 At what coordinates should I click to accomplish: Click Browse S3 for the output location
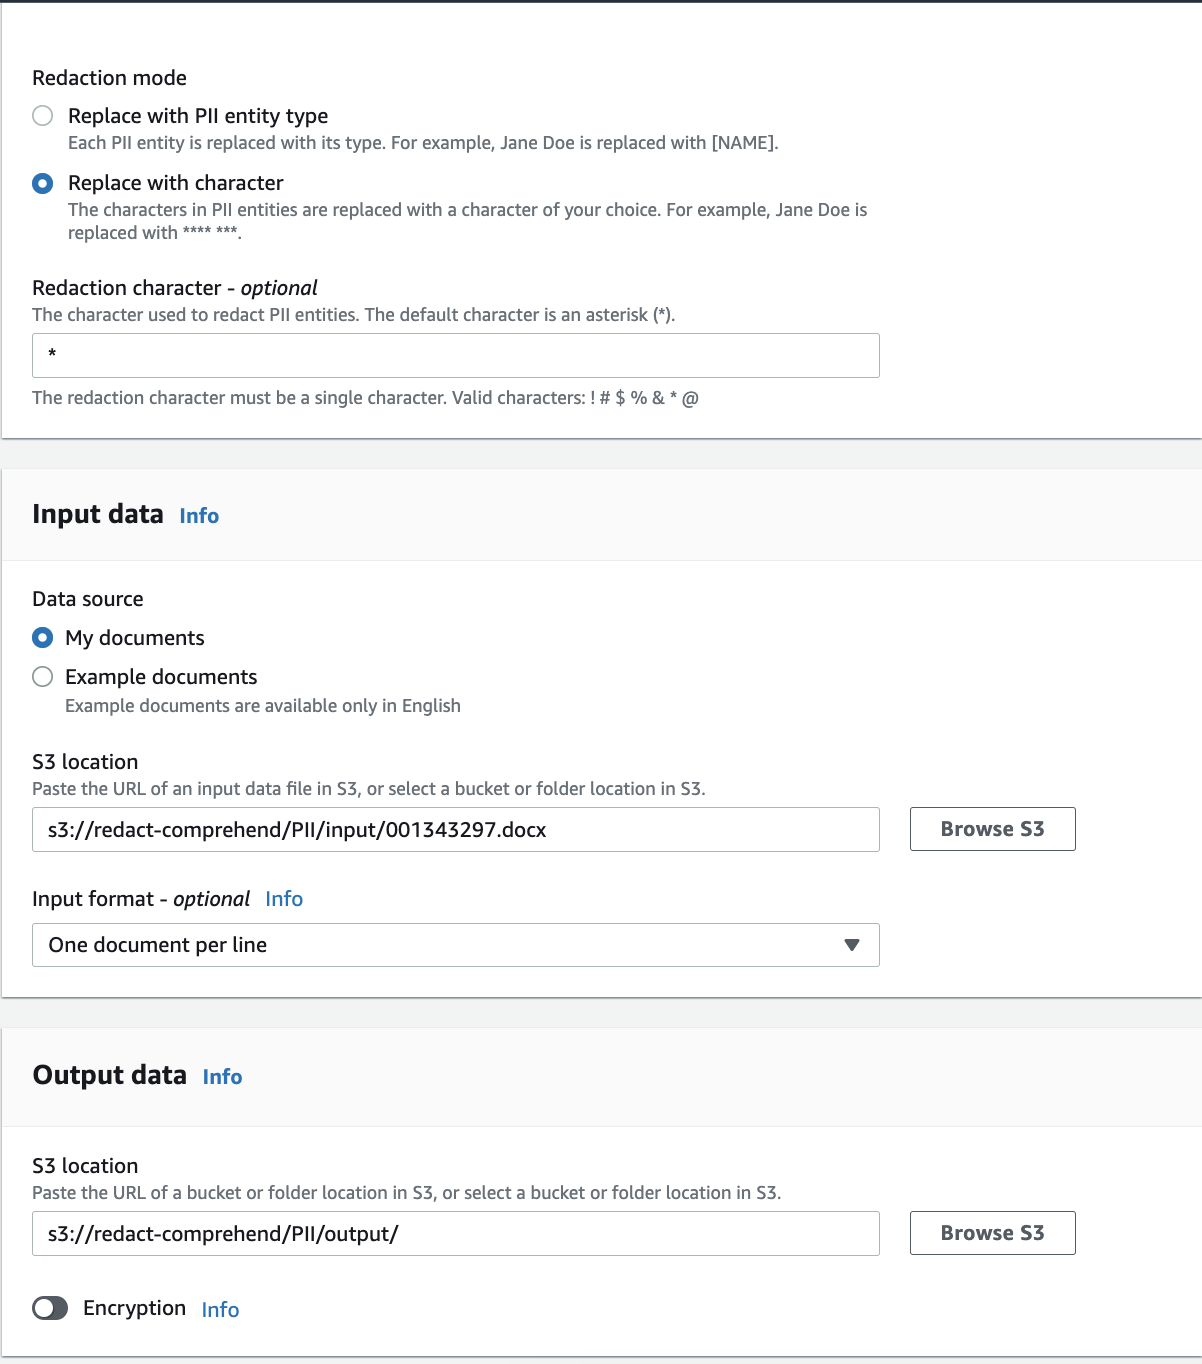[992, 1233]
